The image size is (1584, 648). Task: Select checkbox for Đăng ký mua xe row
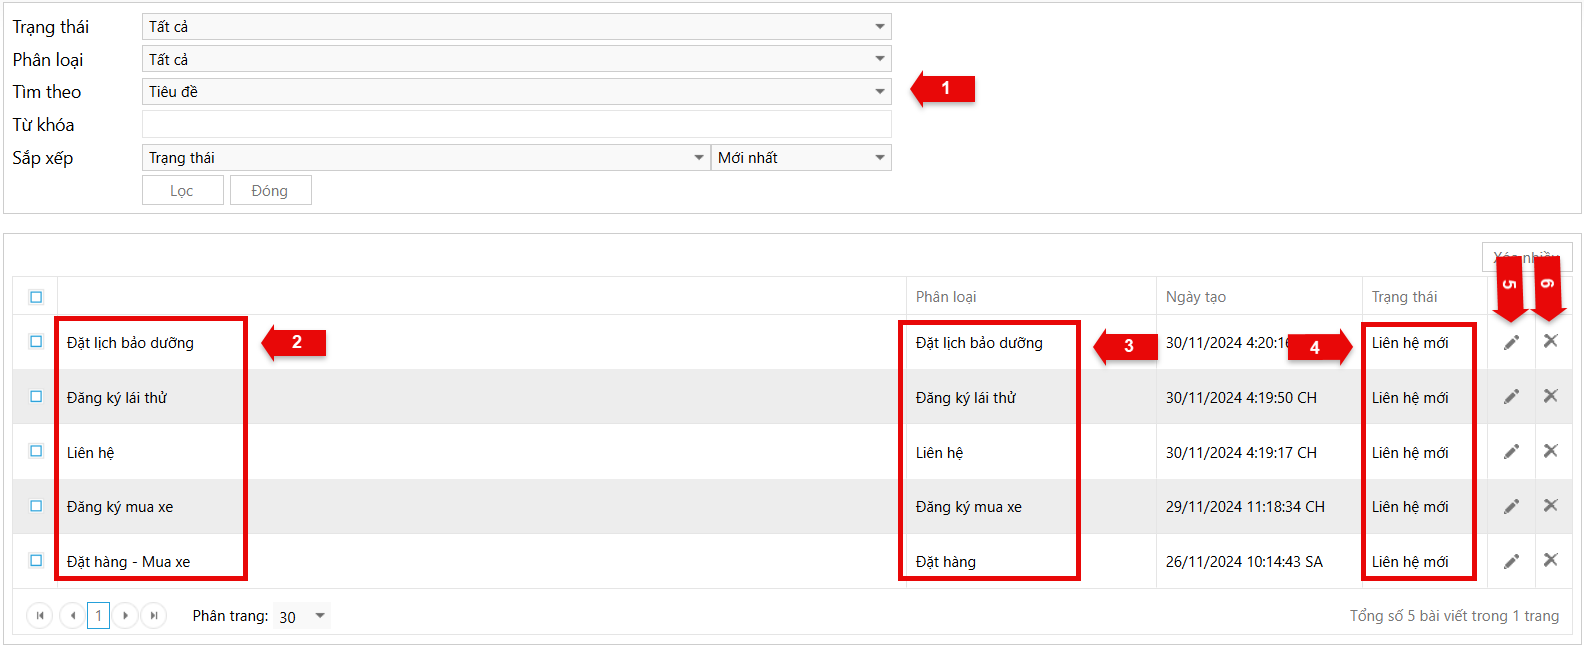click(x=36, y=506)
